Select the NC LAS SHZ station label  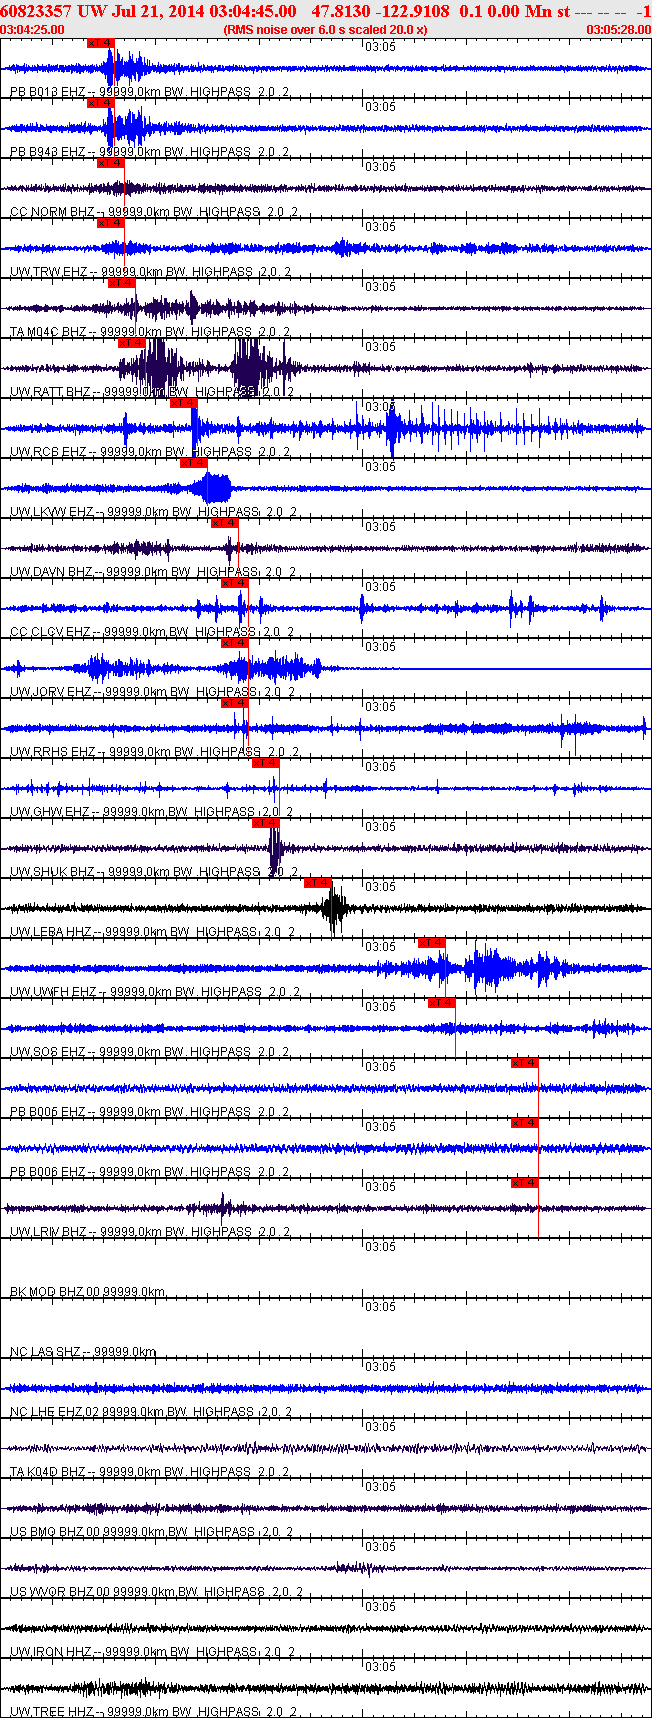click(x=83, y=1352)
